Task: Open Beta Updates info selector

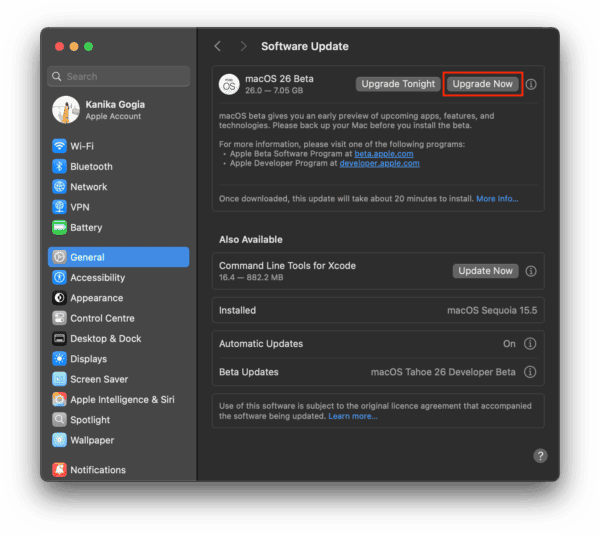Action: click(x=531, y=372)
